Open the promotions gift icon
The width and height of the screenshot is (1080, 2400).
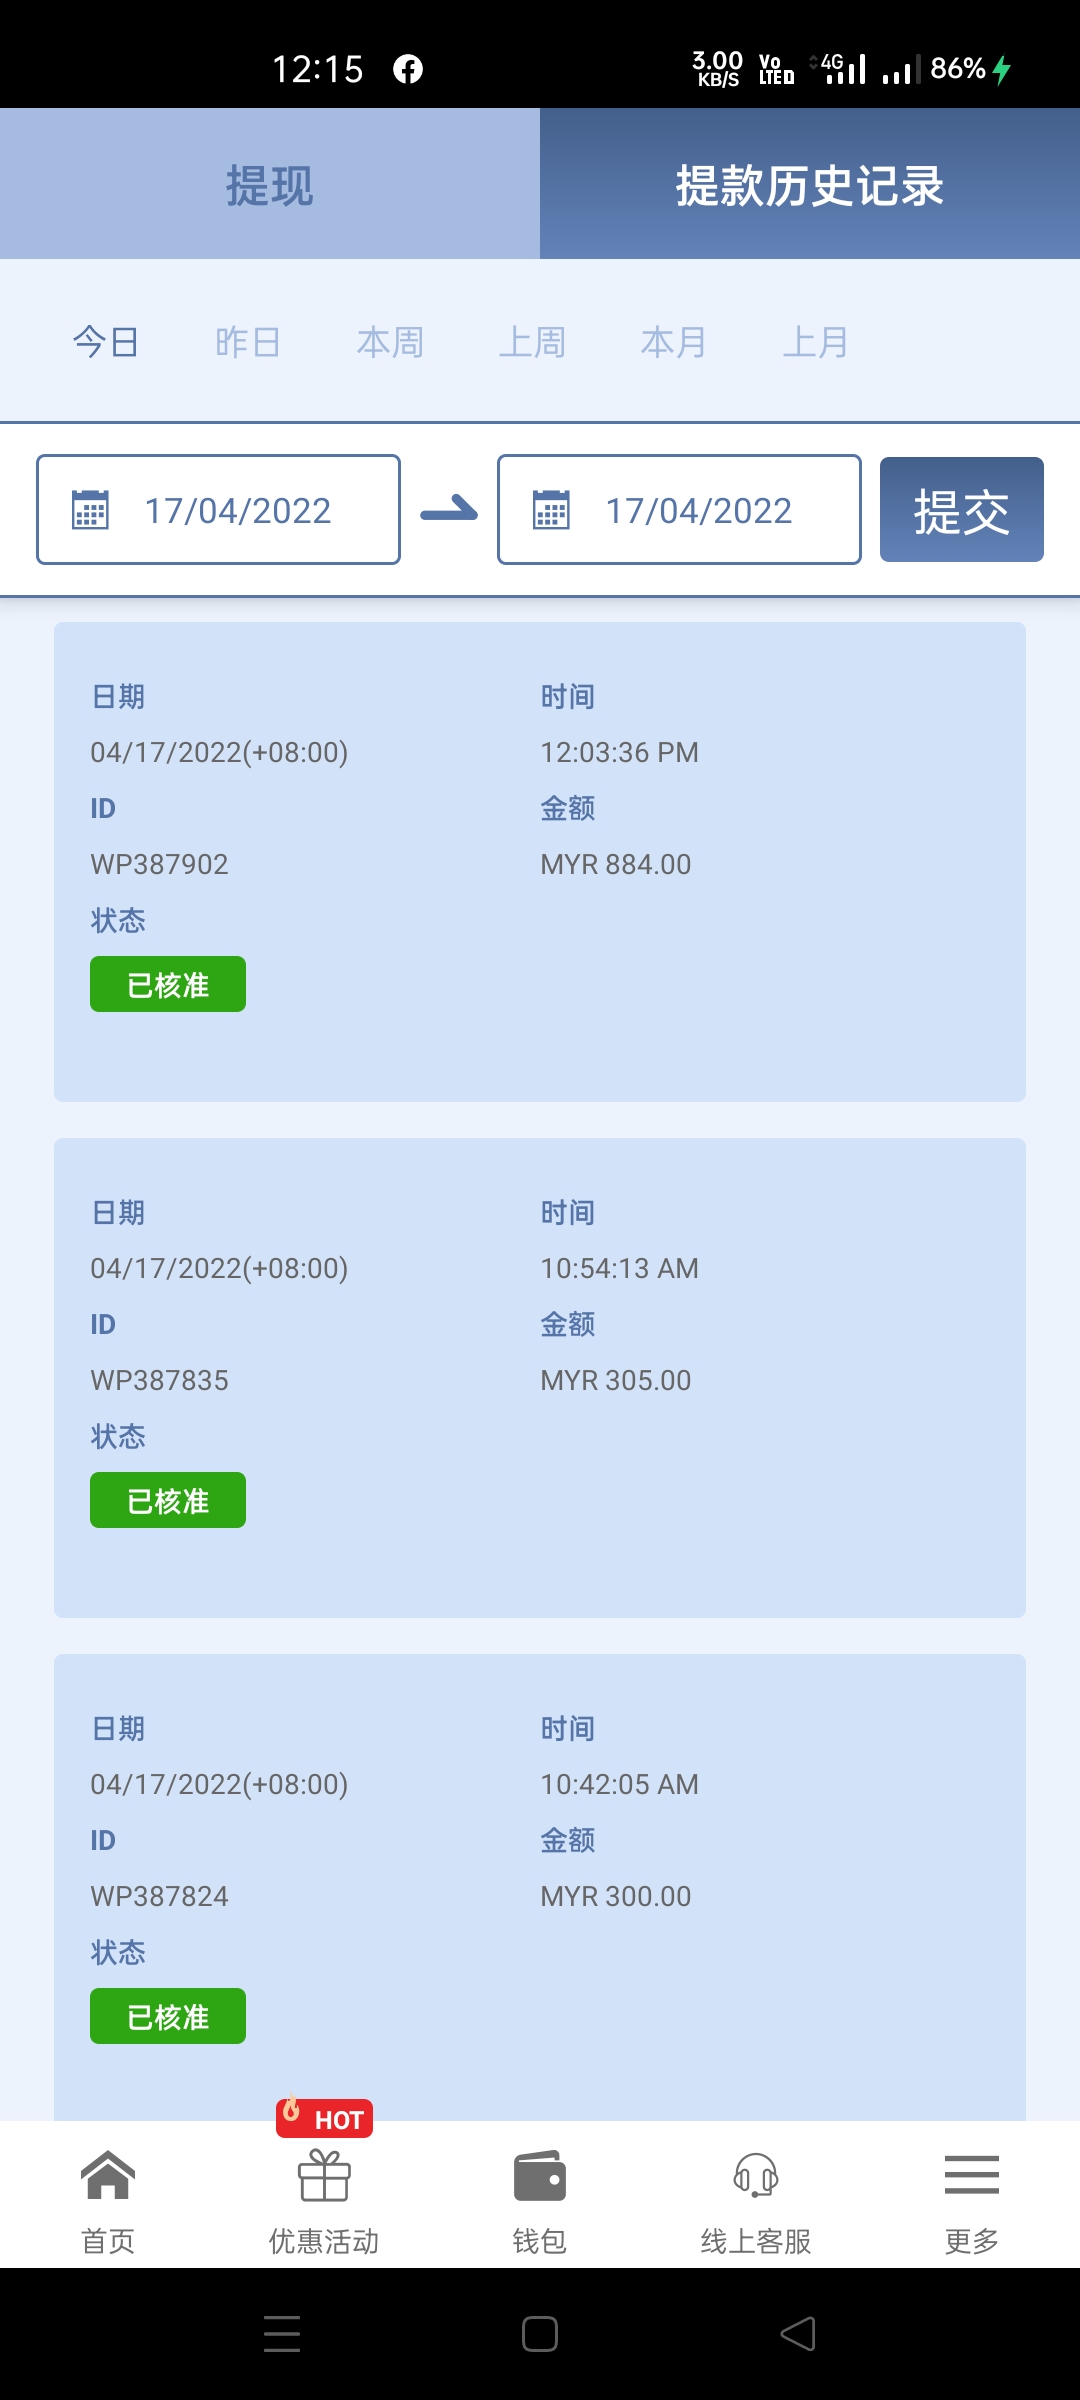pyautogui.click(x=324, y=2176)
